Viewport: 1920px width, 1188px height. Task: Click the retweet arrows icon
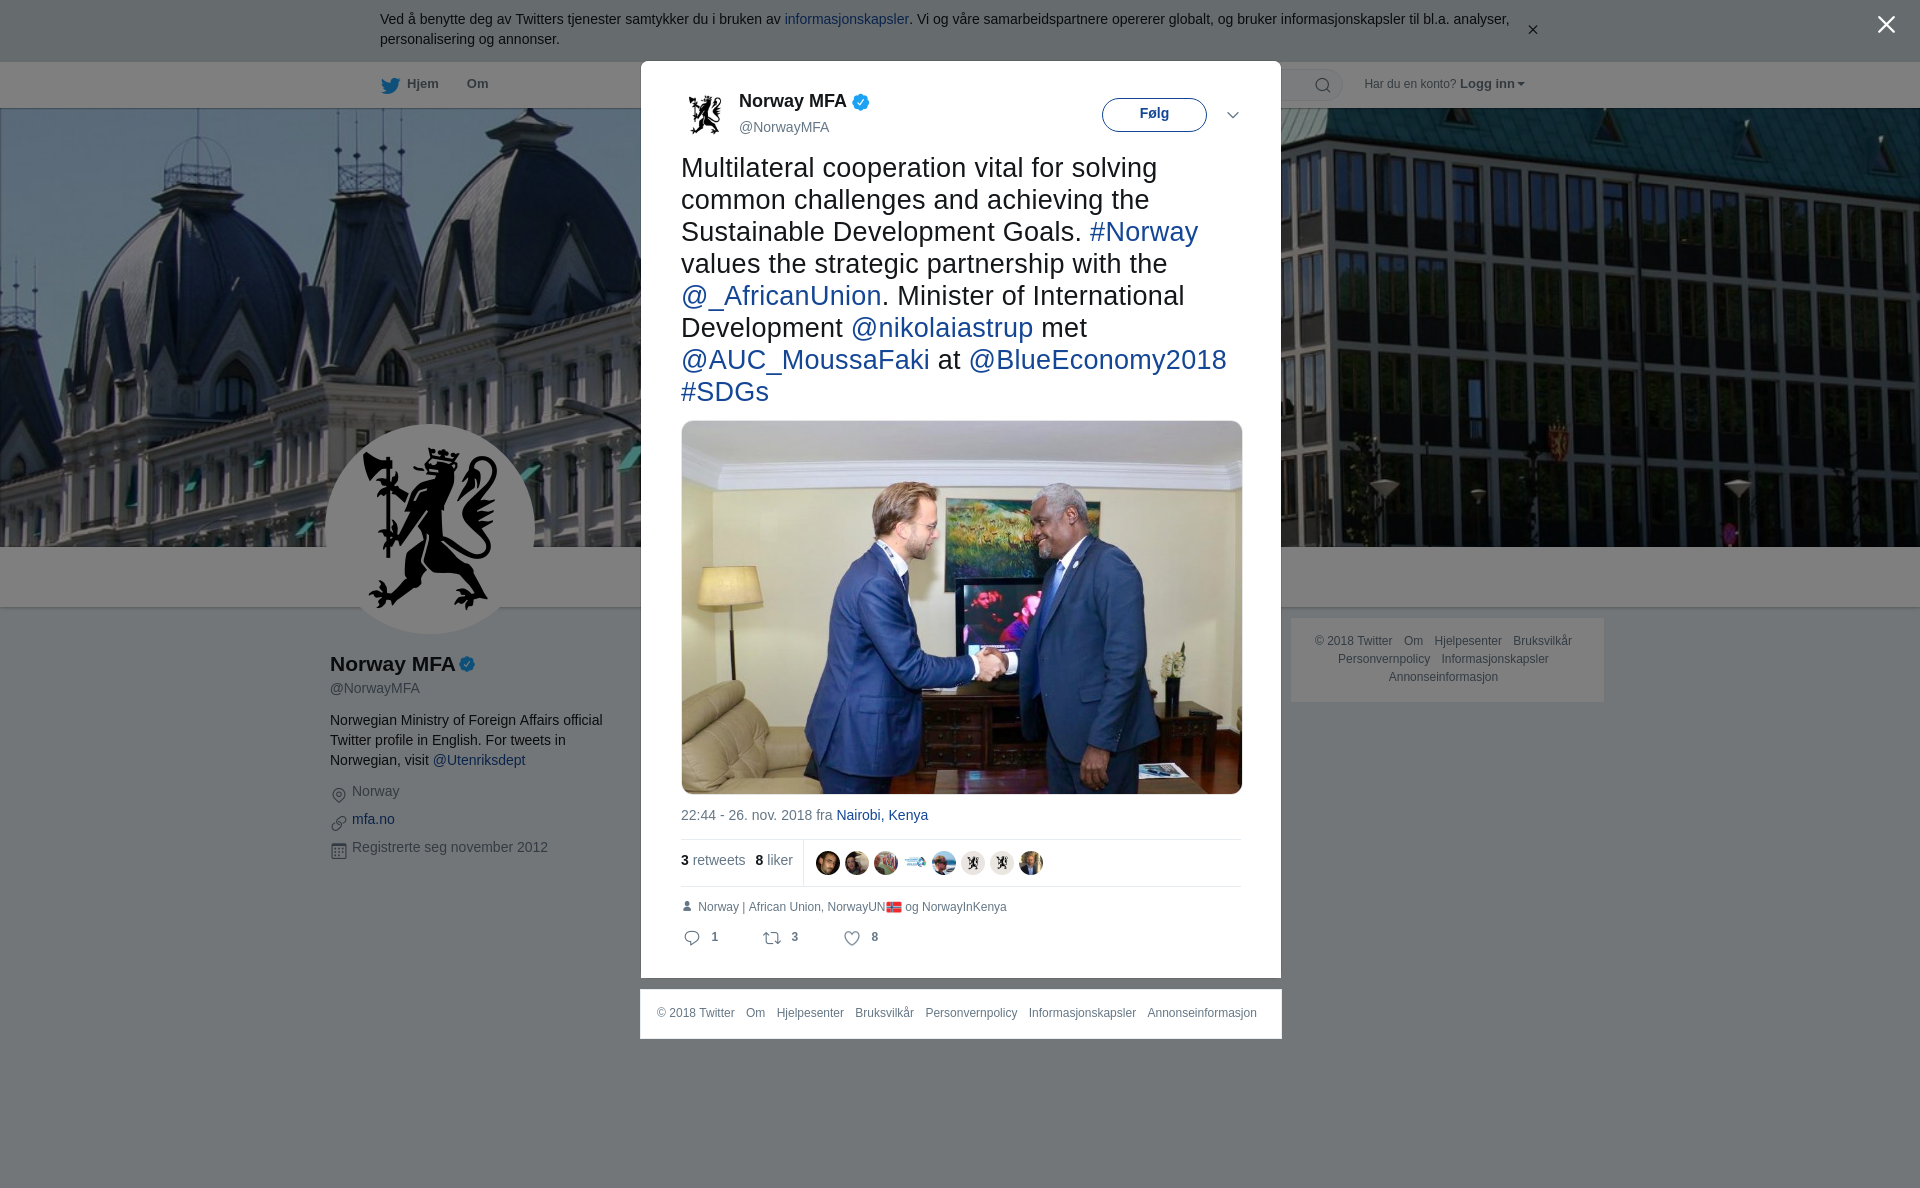pos(772,938)
